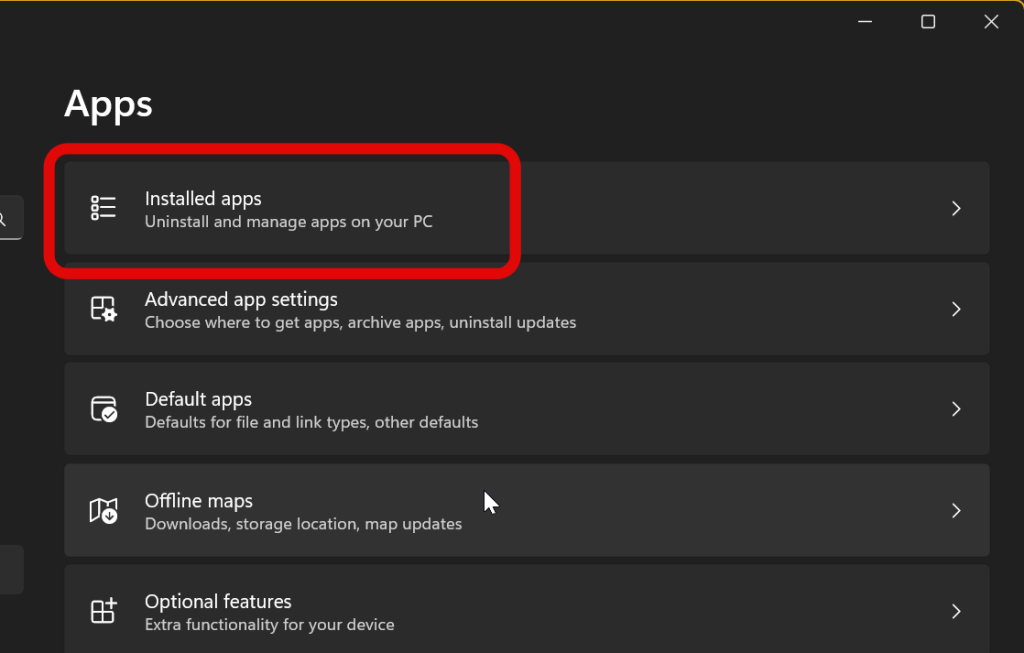
Task: Minimize the Settings window
Action: tap(864, 22)
